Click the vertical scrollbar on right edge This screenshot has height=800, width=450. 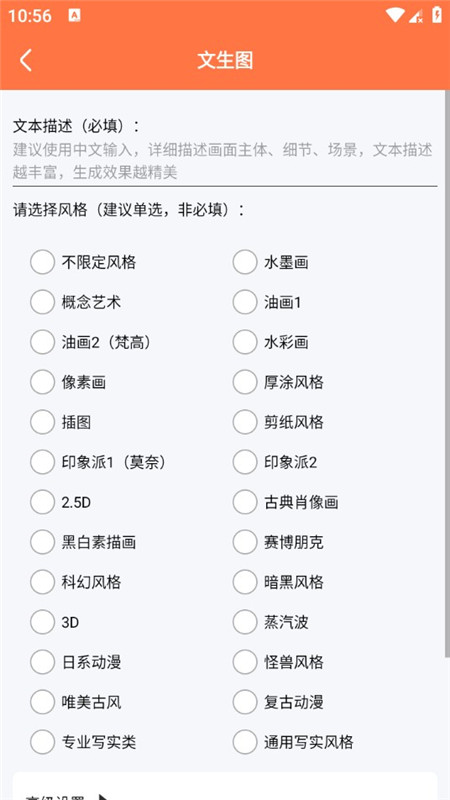447,372
